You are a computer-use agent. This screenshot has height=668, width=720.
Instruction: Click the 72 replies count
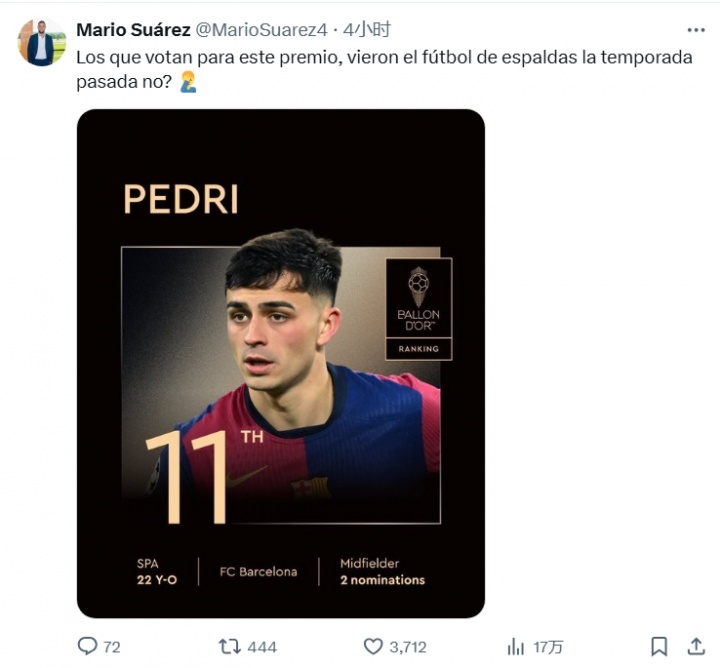111,647
